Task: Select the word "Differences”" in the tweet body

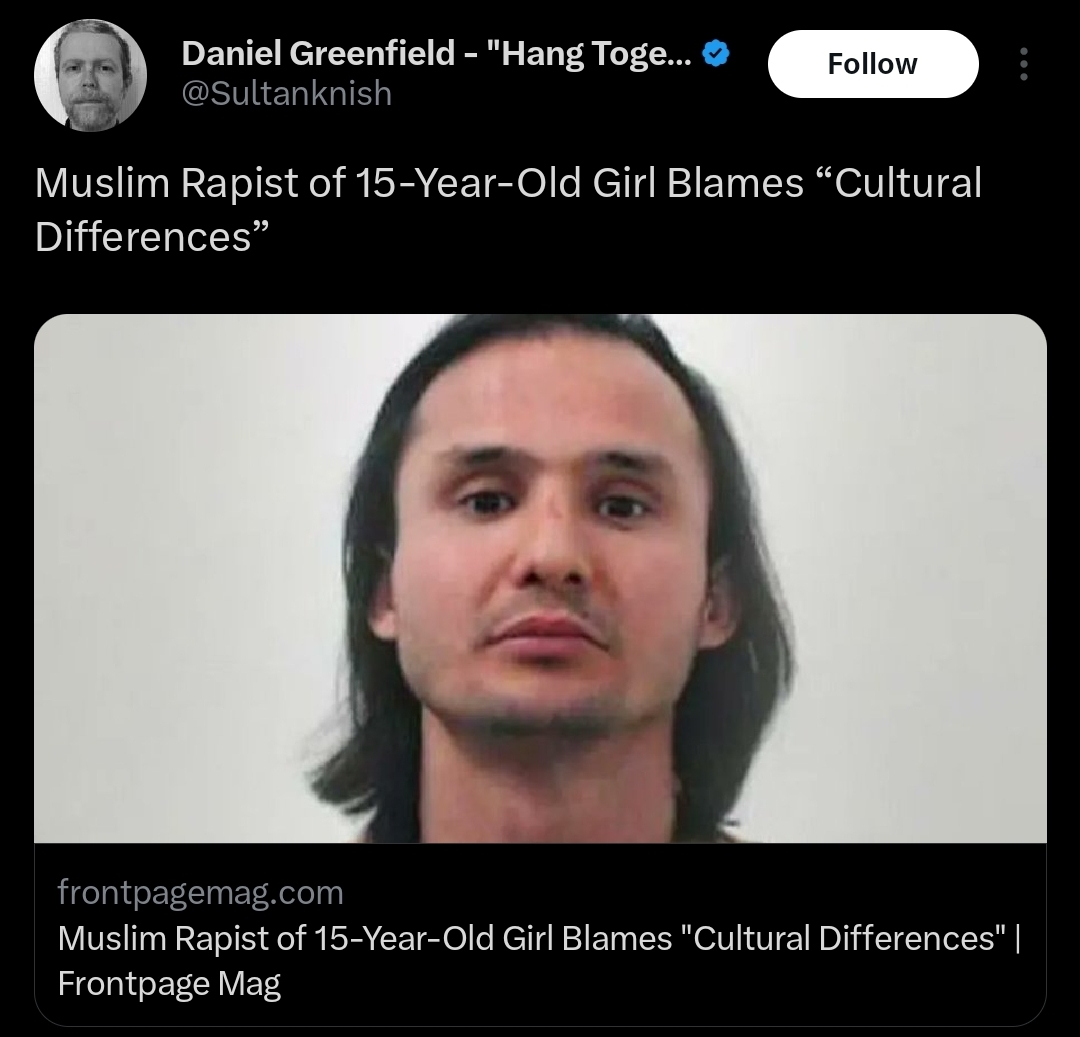Action: pyautogui.click(x=151, y=237)
